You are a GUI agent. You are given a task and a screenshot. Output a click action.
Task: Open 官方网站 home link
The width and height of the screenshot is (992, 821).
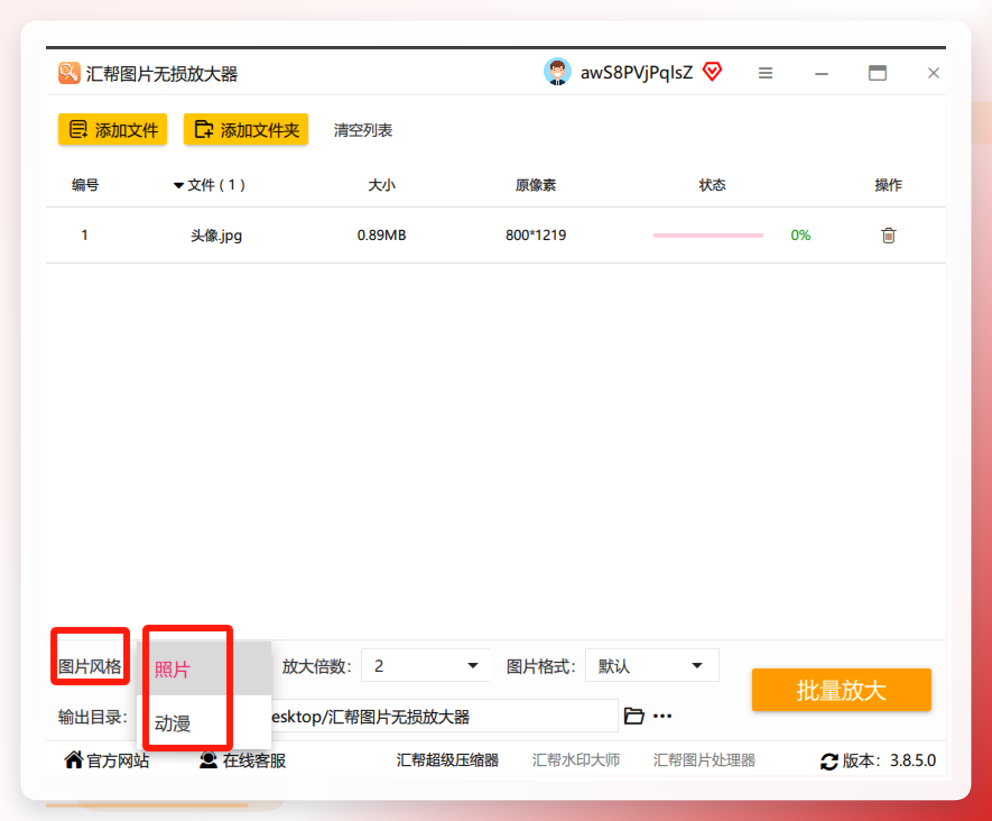pos(107,760)
